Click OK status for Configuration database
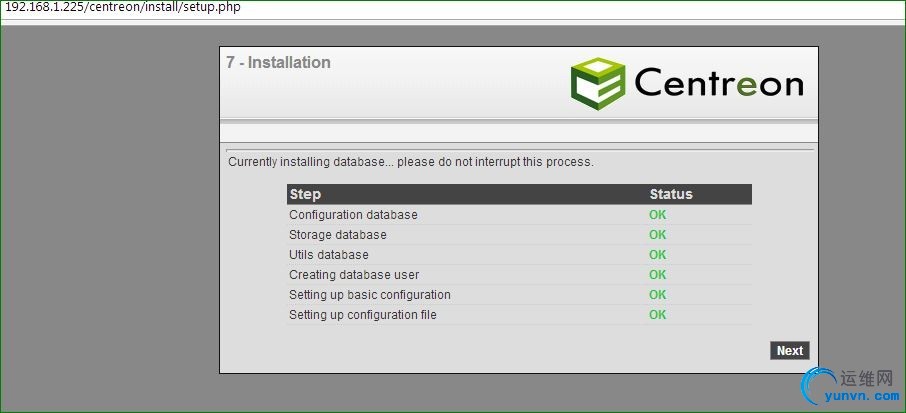The image size is (906, 413). point(657,215)
